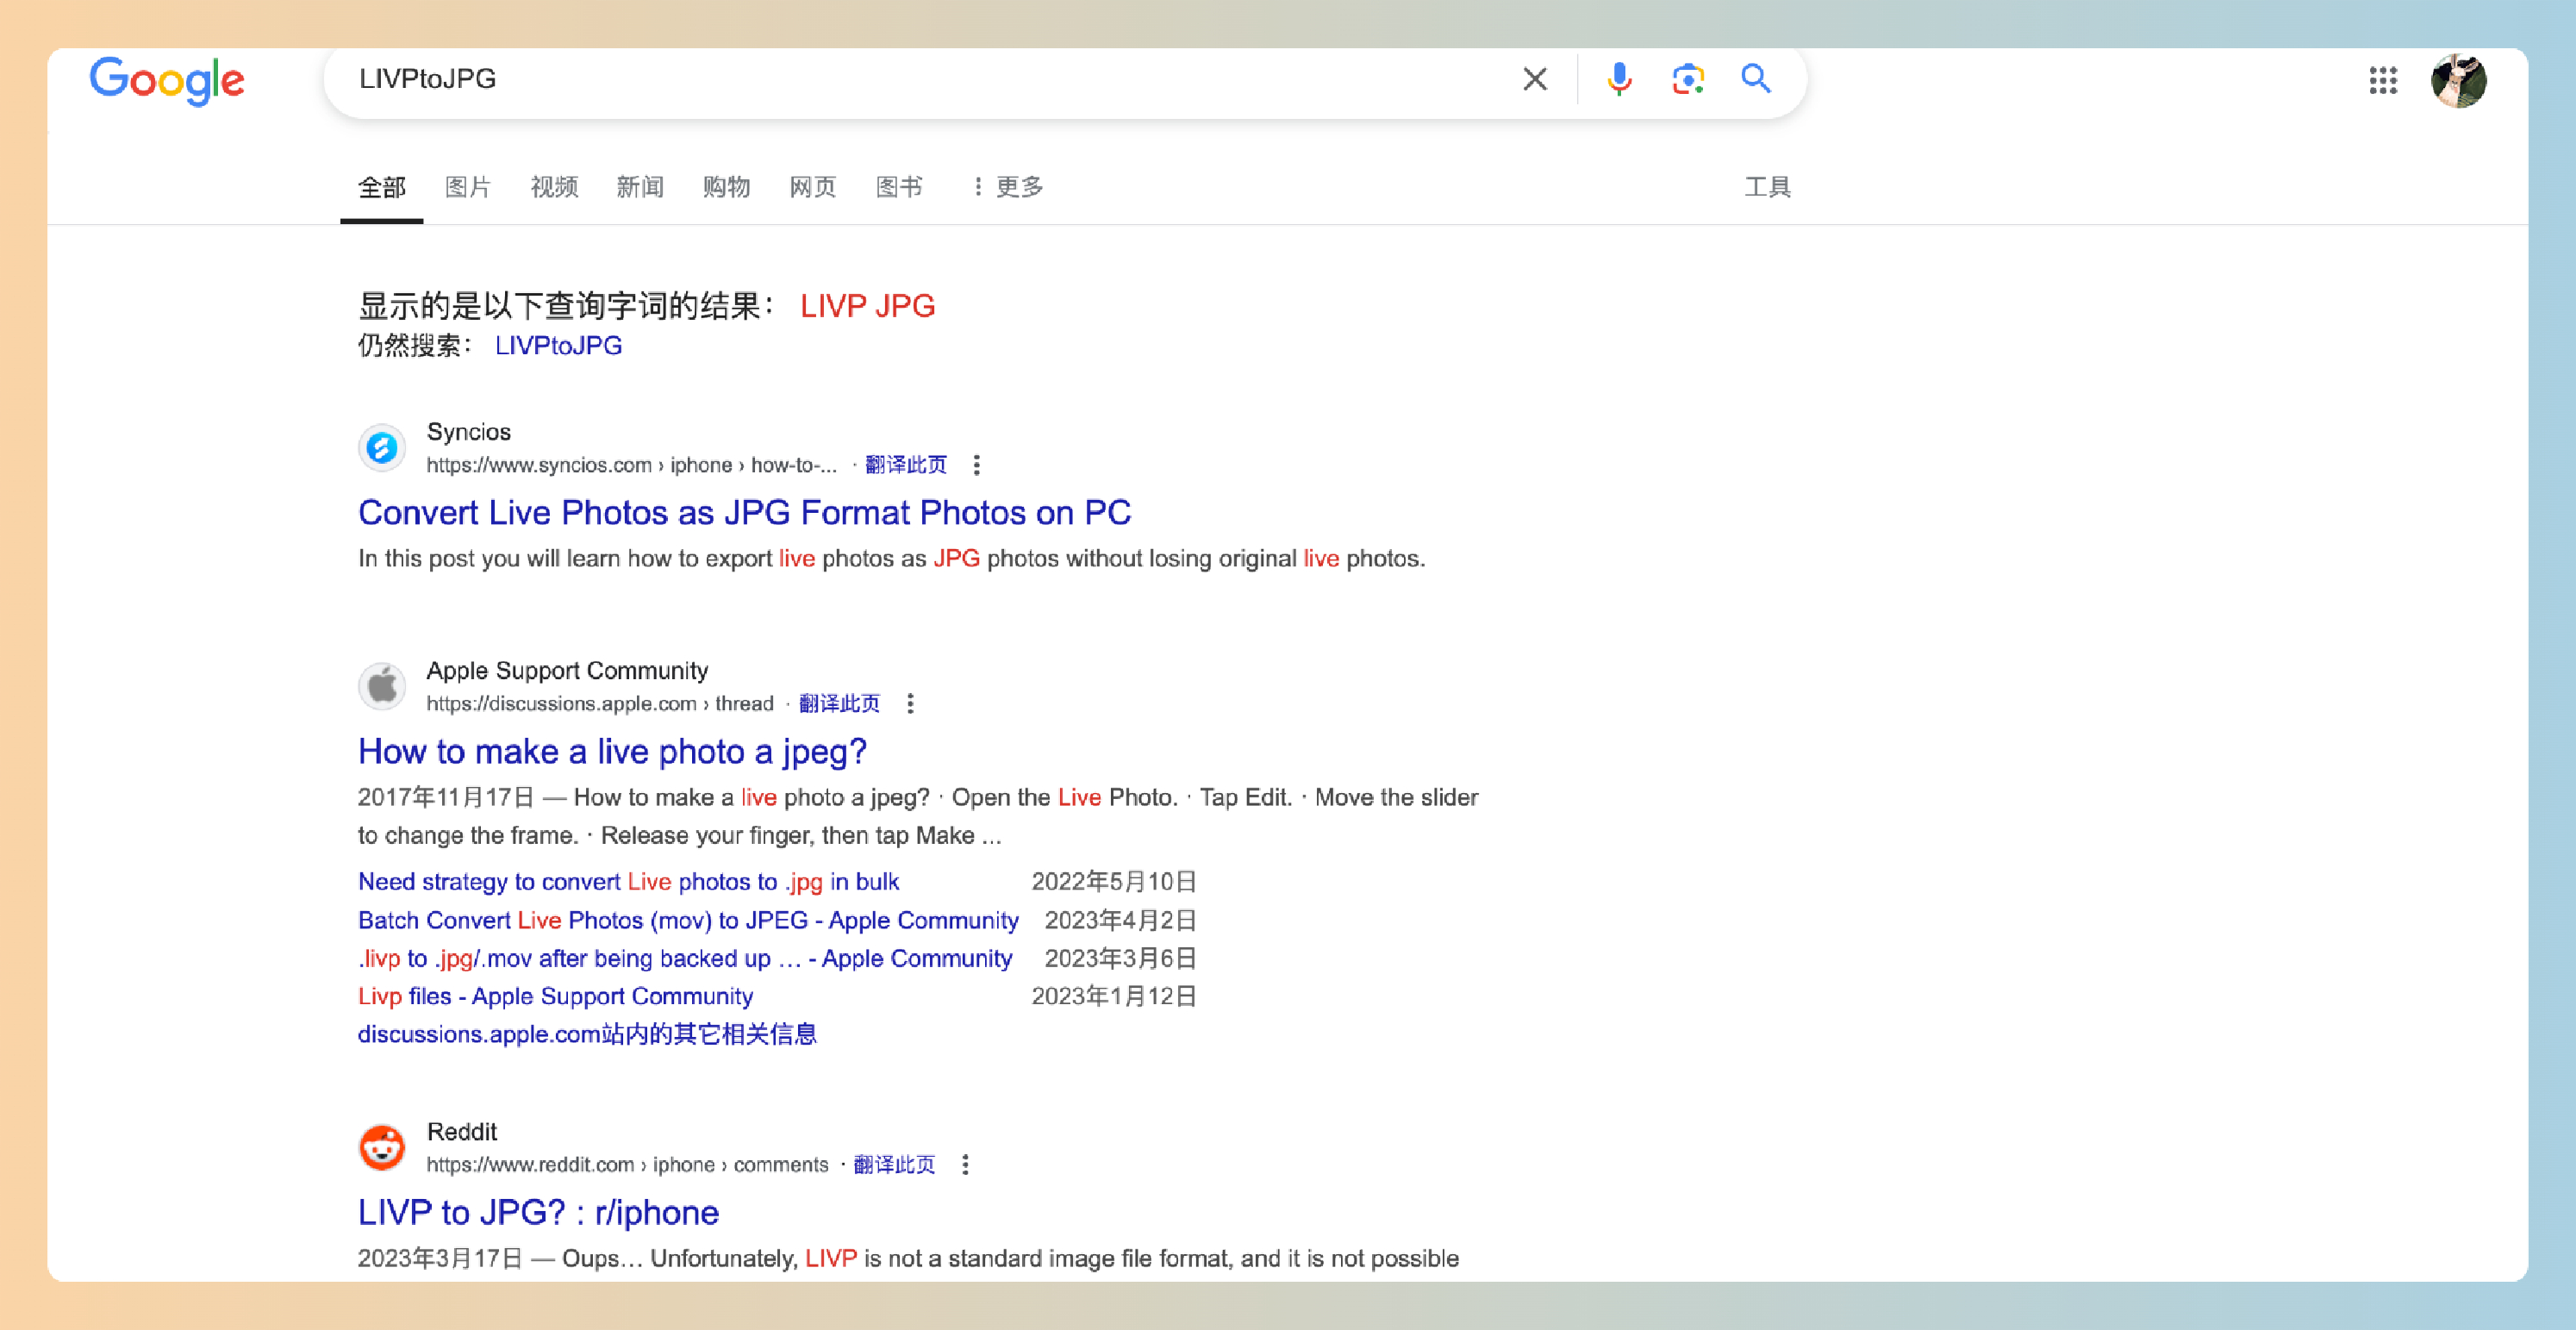This screenshot has width=2576, height=1330.
Task: Click the Reddit site favicon
Action: 382,1147
